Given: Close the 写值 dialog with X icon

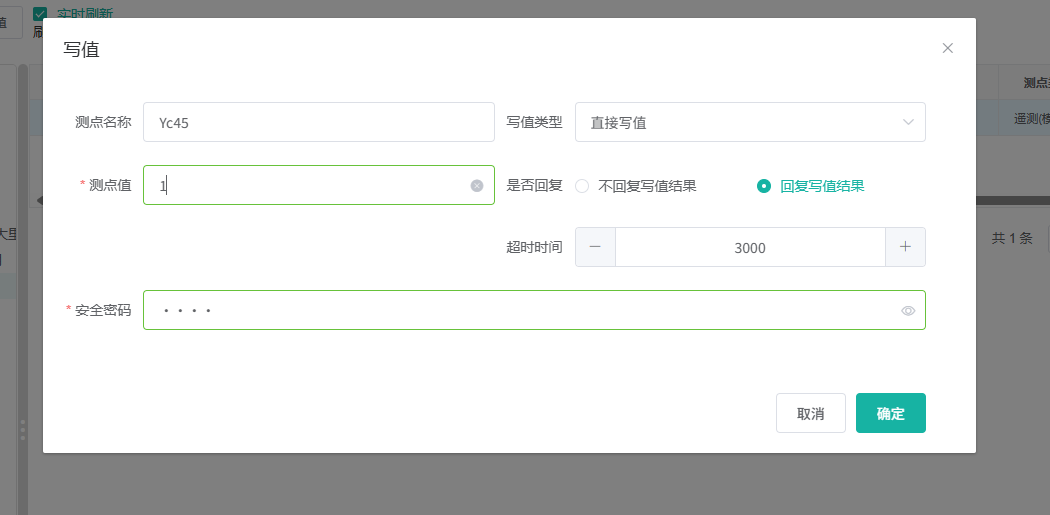Looking at the screenshot, I should (x=947, y=48).
